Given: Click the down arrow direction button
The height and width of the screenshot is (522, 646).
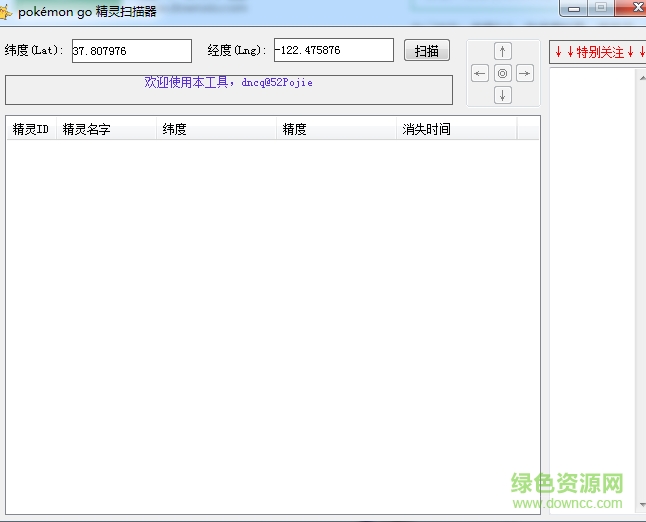Looking at the screenshot, I should click(503, 95).
